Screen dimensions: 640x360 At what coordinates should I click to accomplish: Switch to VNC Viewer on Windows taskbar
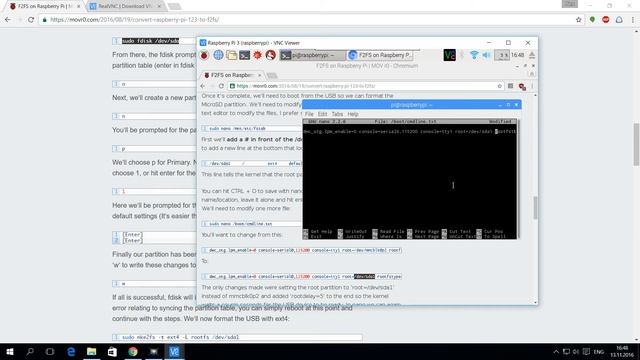174,351
